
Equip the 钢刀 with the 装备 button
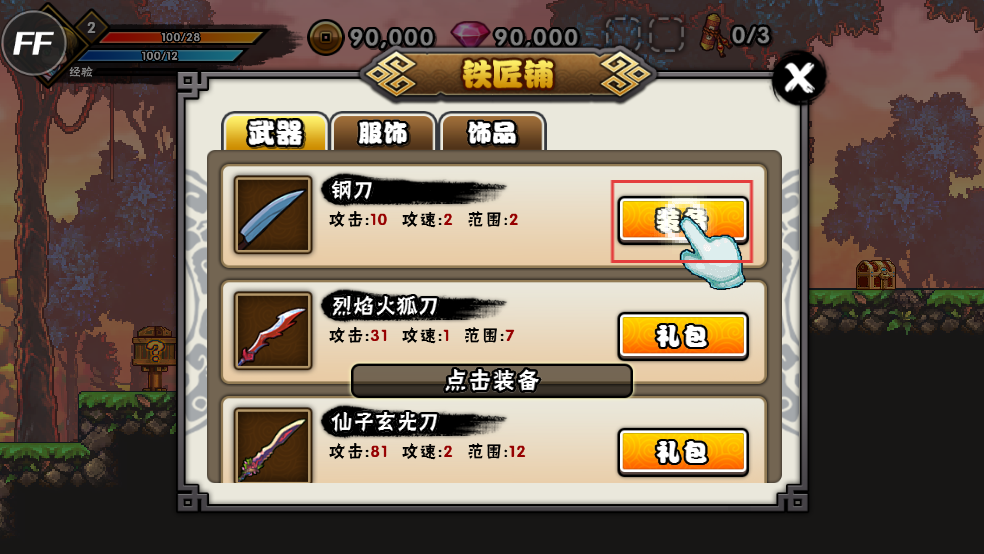tap(683, 220)
